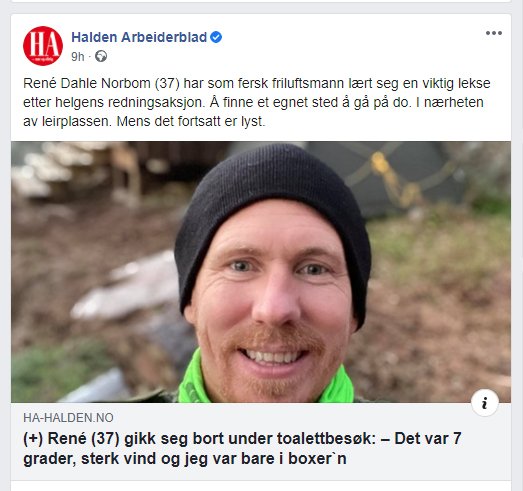Click the info icon on link preview
The image size is (523, 491).
(x=485, y=403)
